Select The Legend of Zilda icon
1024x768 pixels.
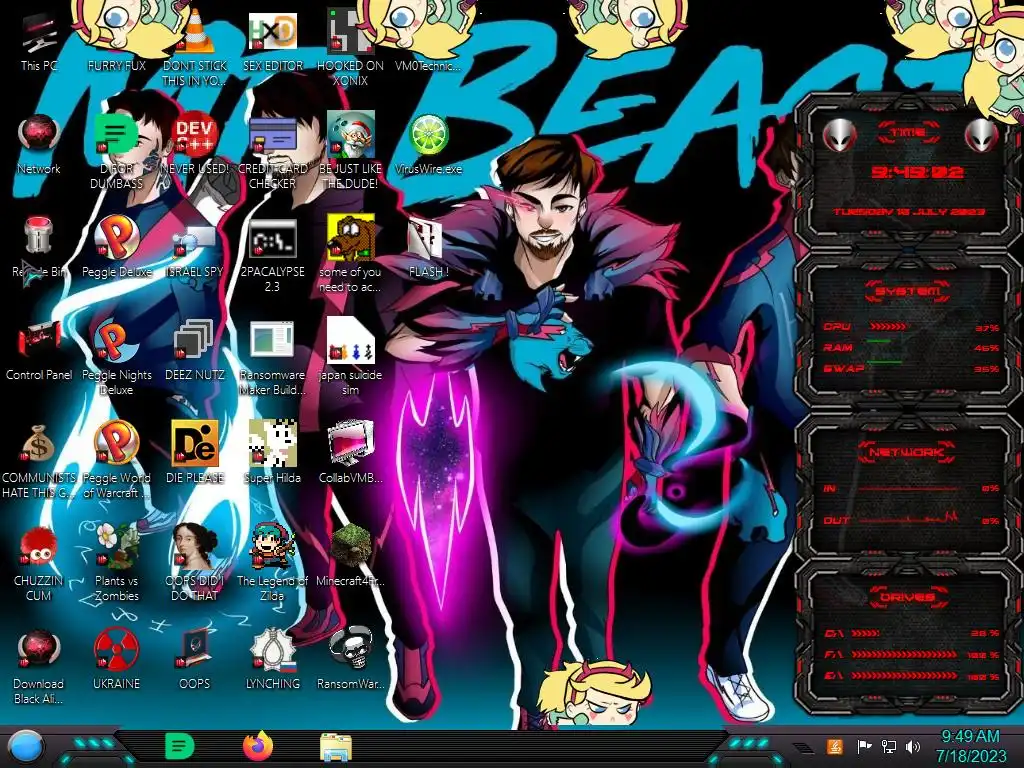(272, 557)
